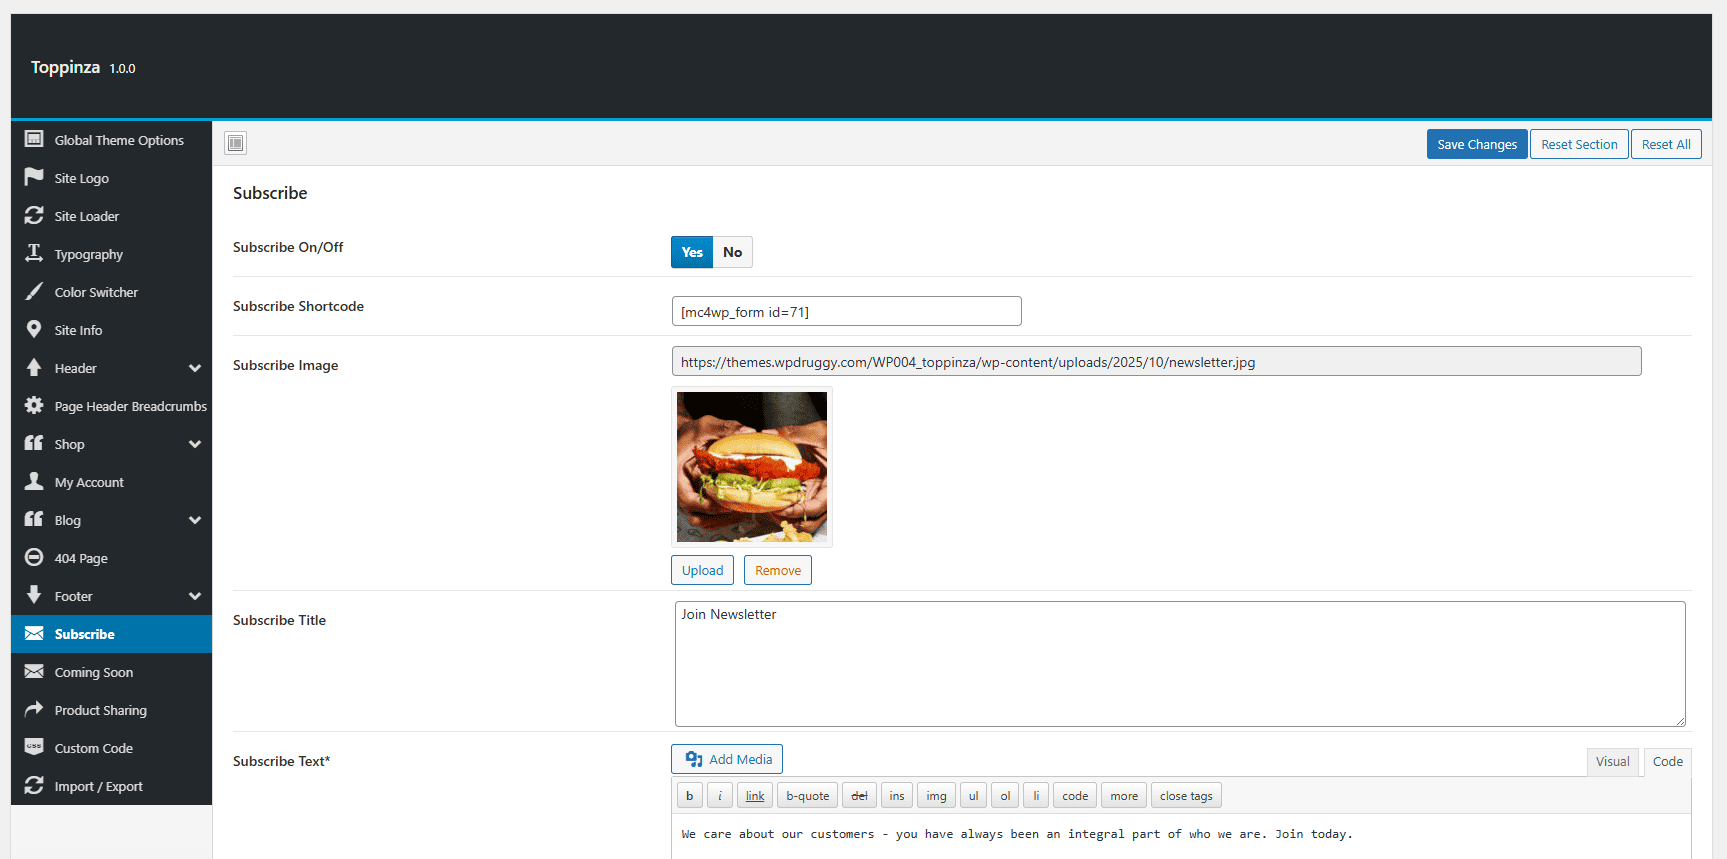
Task: Expand the Header submenu arrow
Action: [x=195, y=368]
